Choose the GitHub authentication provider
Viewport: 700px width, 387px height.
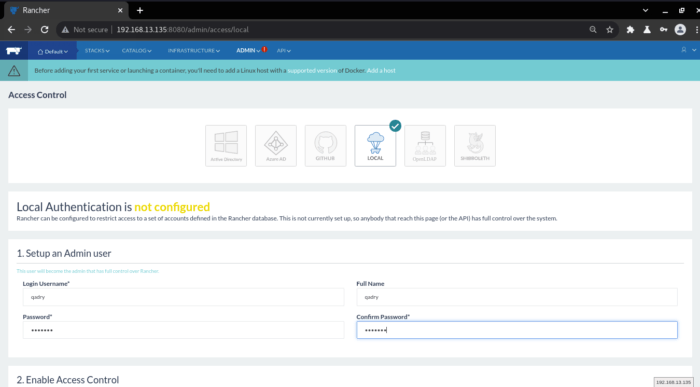tap(325, 146)
